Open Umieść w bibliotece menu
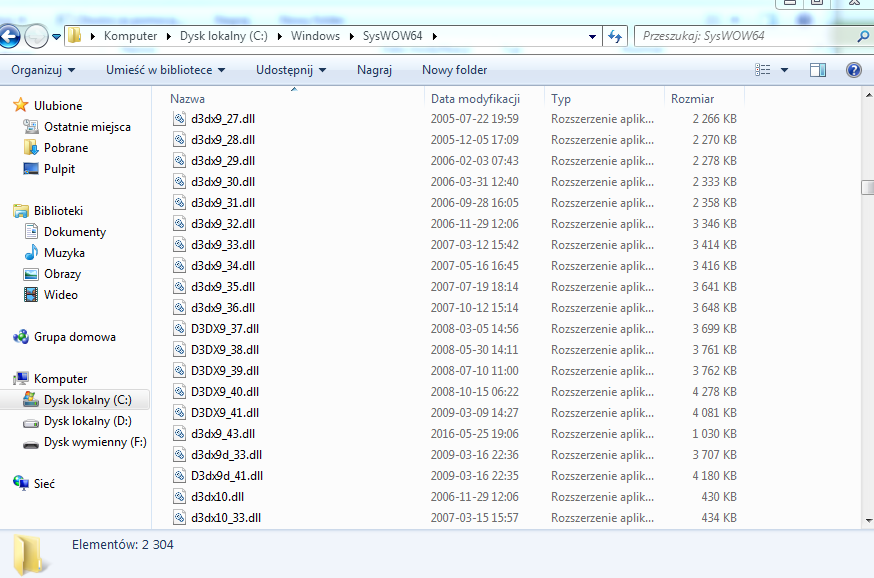The width and height of the screenshot is (874, 578). [x=166, y=70]
